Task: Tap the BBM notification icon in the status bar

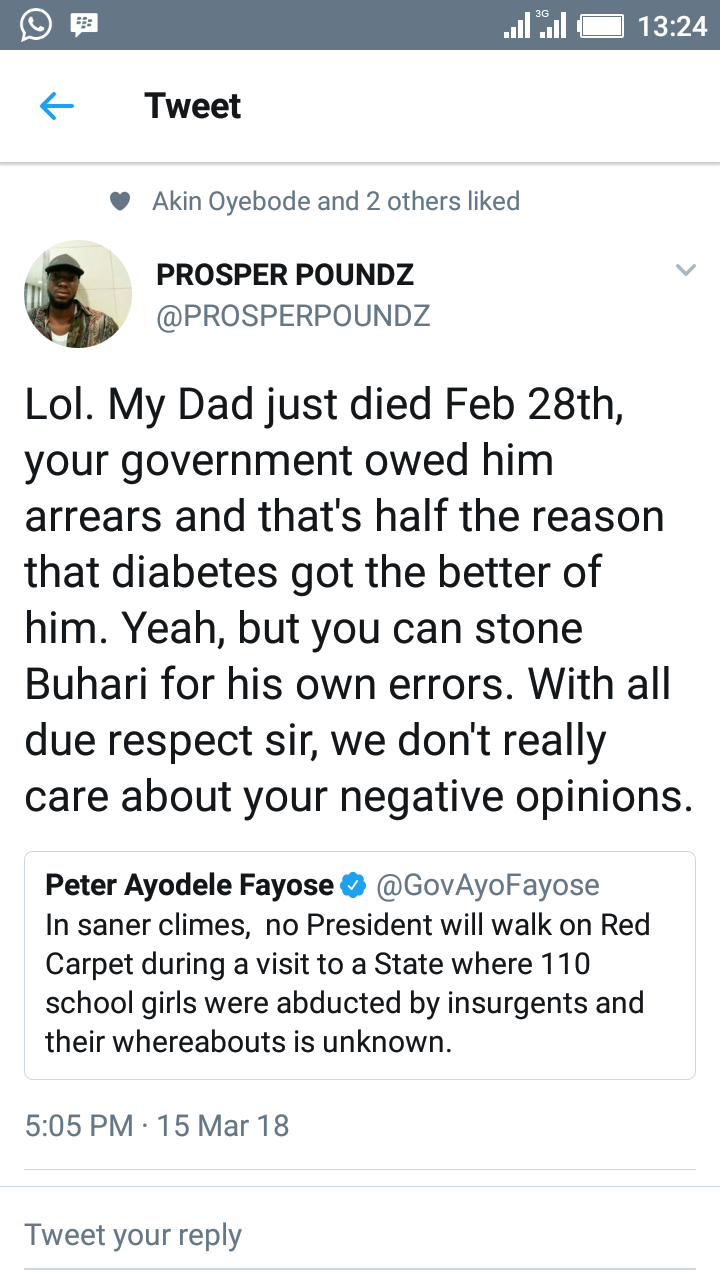Action: coord(84,24)
